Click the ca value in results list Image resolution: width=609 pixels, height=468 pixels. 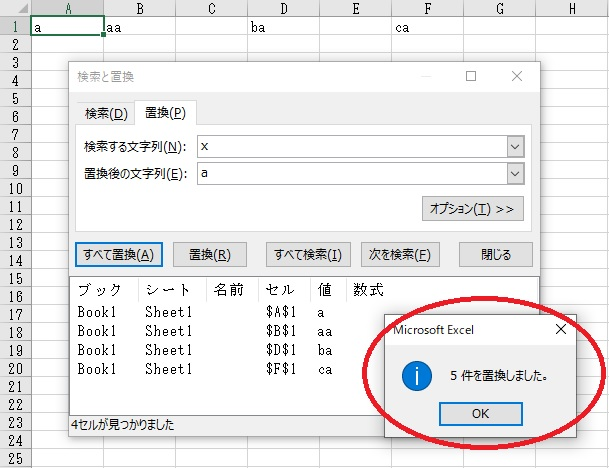(x=325, y=369)
